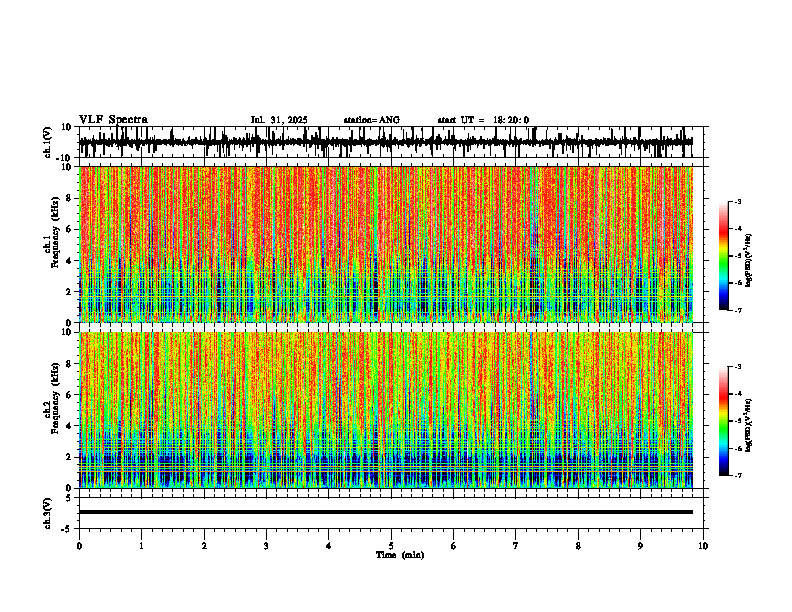792x612 pixels.
Task: Click the '3' tick label on time axis
Action: pos(266,546)
